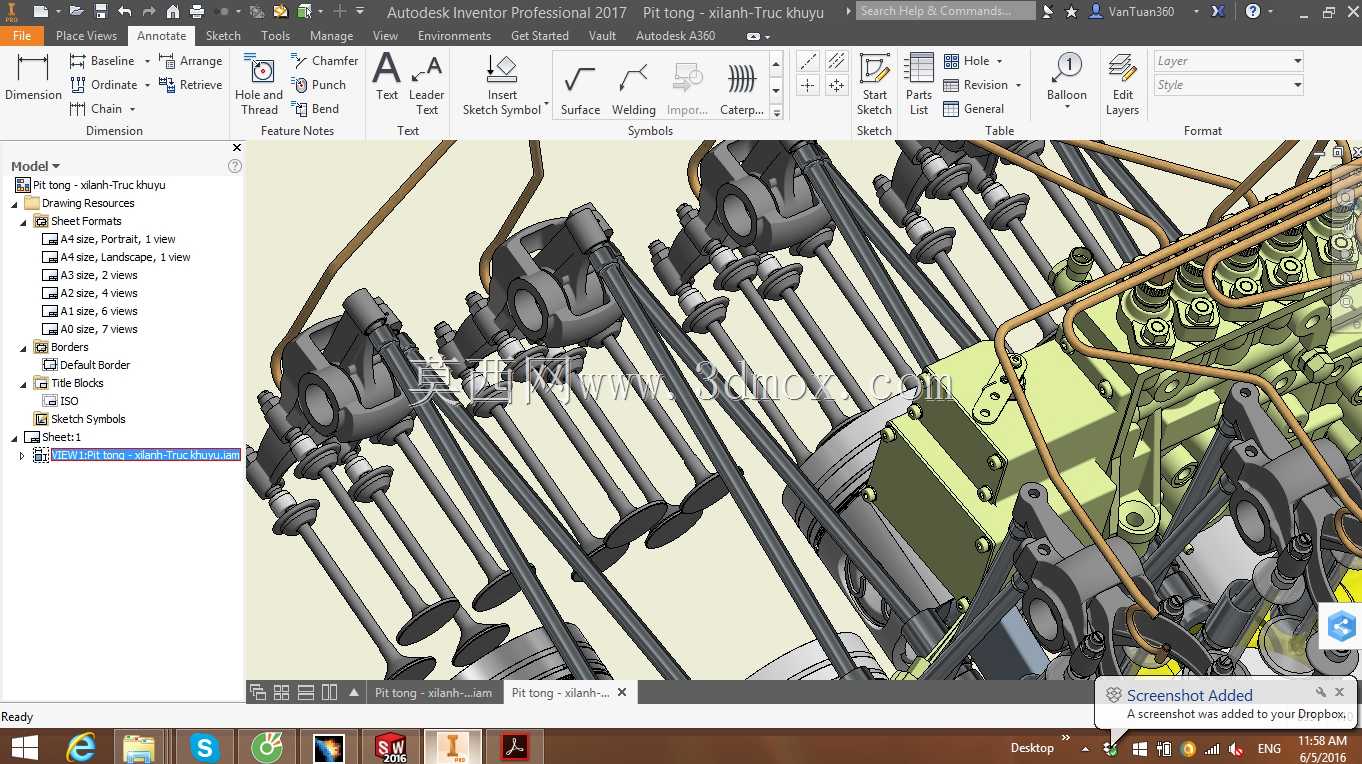Image resolution: width=1362 pixels, height=764 pixels.
Task: Open the Manage ribbon tab
Action: tap(331, 35)
